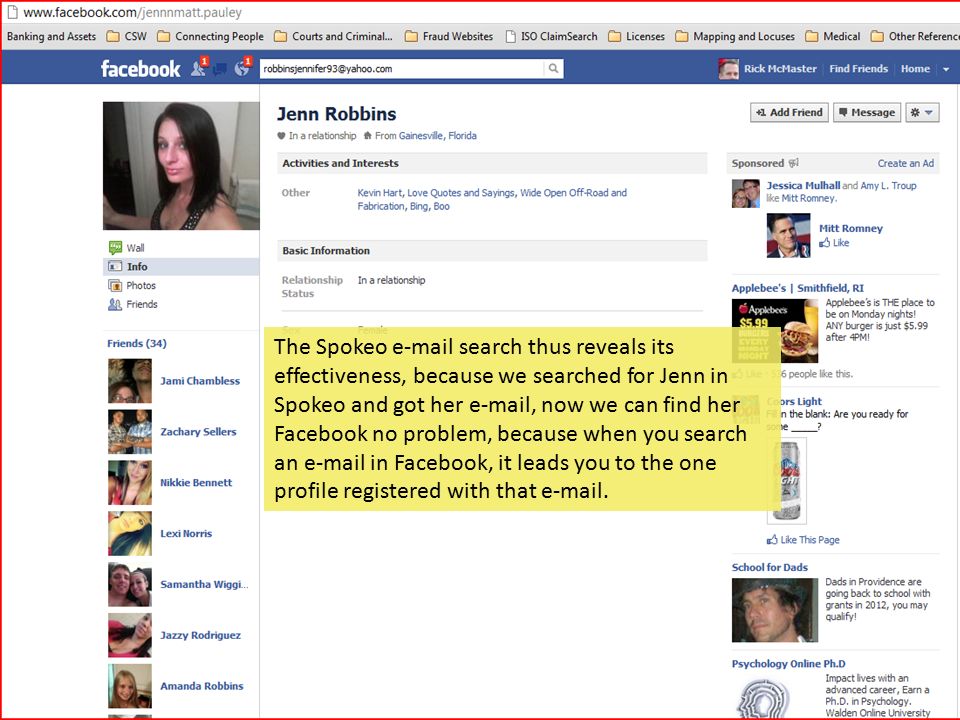Open ISO ClaimSearch bookmark

point(552,37)
